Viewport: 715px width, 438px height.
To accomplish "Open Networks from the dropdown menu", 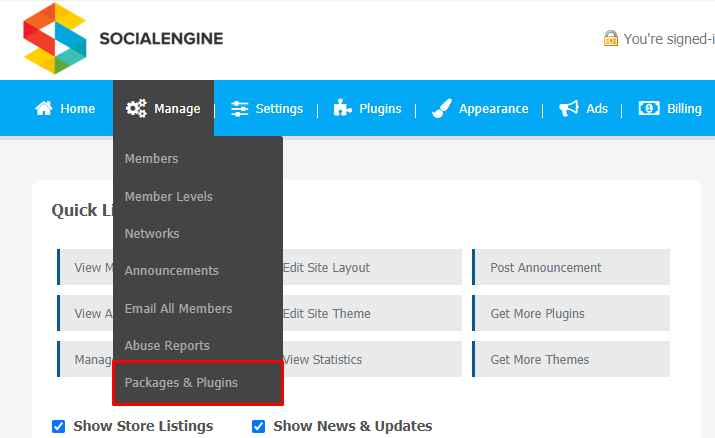I will (152, 234).
